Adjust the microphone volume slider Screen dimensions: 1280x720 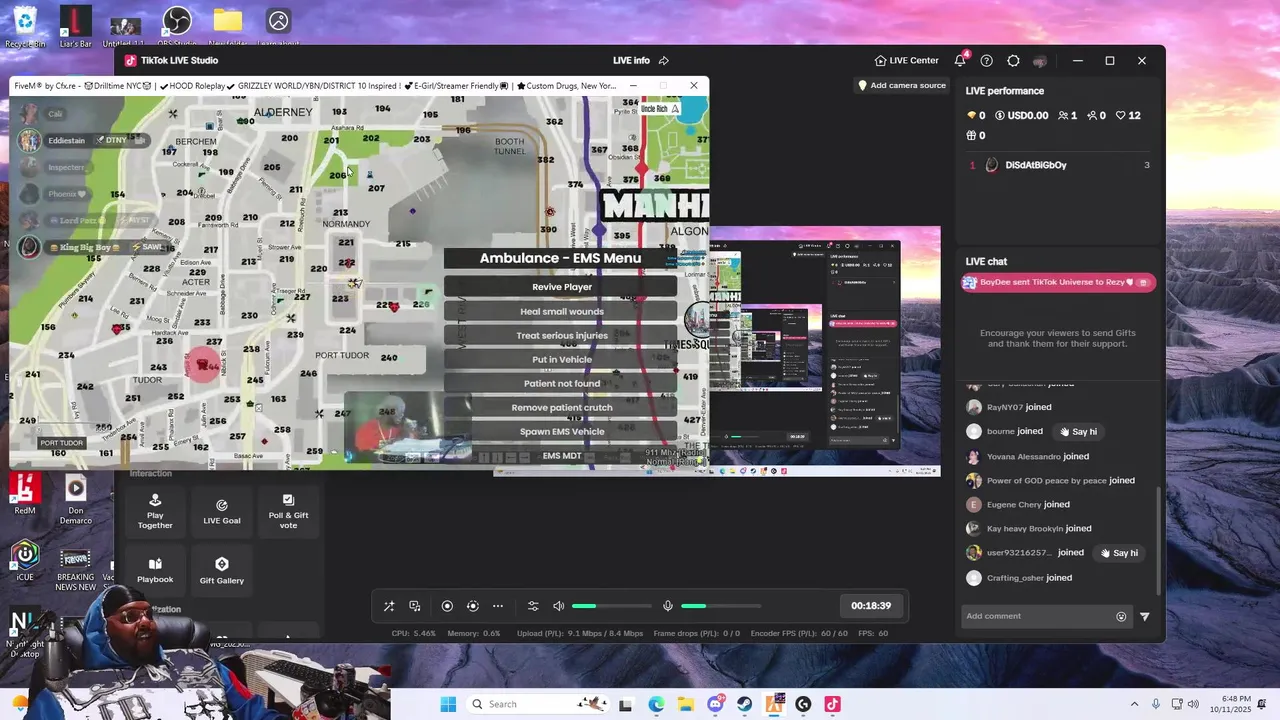click(x=720, y=606)
